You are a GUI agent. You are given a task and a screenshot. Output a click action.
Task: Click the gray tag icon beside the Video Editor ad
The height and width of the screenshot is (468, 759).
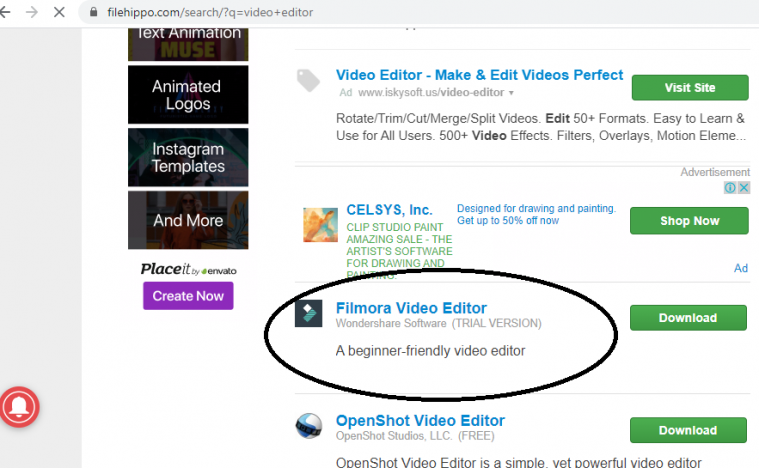click(x=308, y=80)
